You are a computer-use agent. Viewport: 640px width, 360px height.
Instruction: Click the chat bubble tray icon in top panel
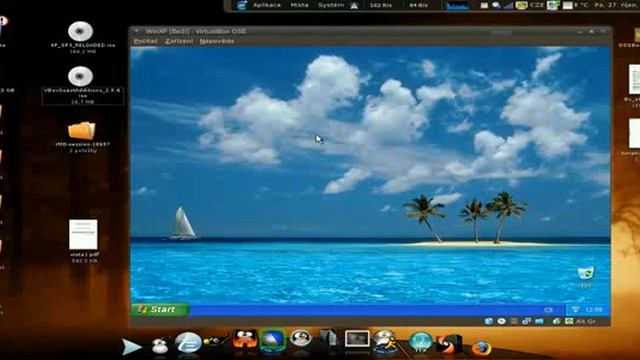pyautogui.click(x=496, y=5)
